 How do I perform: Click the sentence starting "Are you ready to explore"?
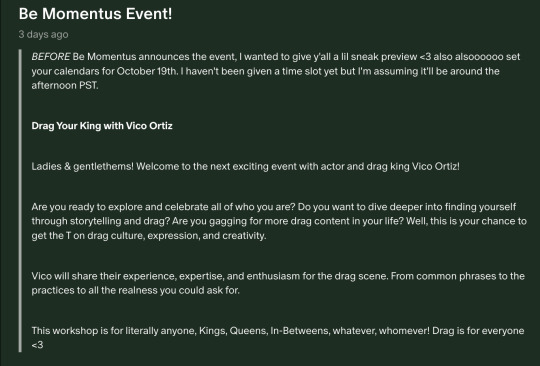164,207
